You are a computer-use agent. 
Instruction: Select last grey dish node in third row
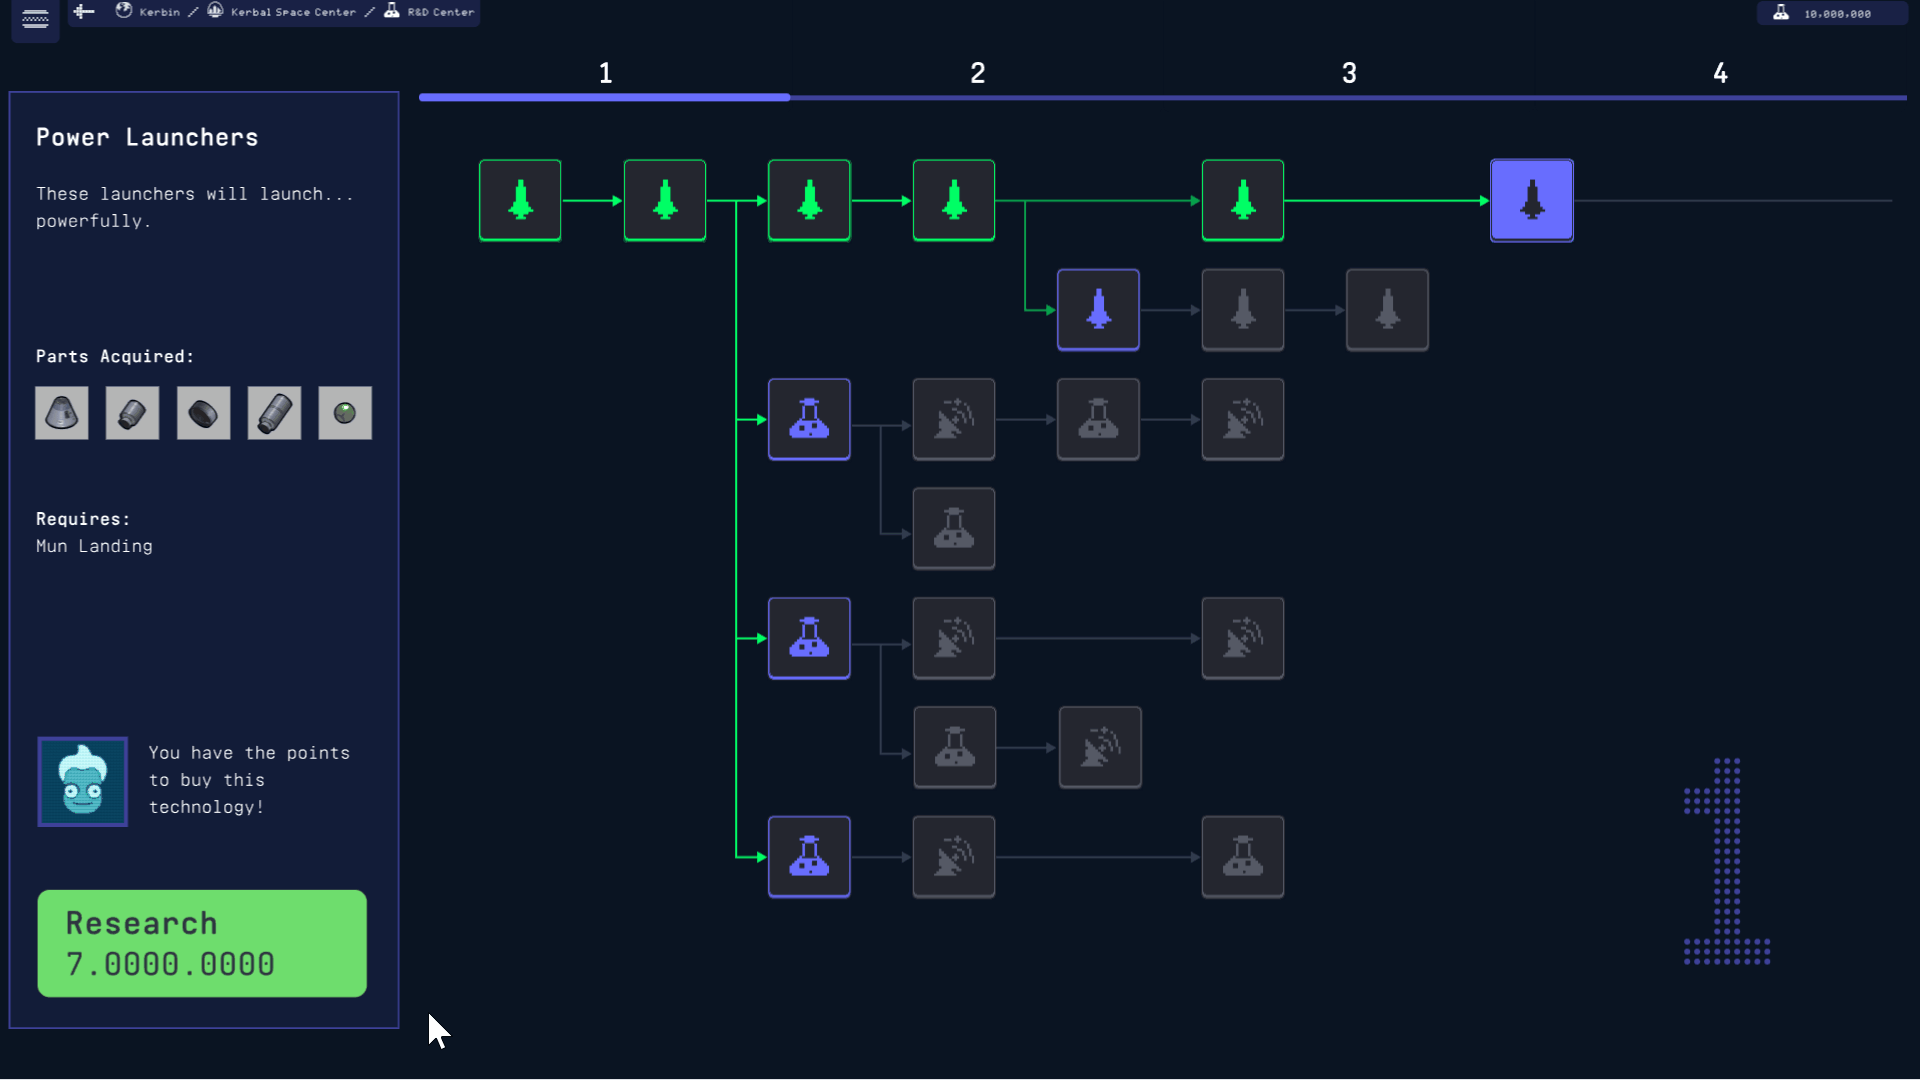1243,419
